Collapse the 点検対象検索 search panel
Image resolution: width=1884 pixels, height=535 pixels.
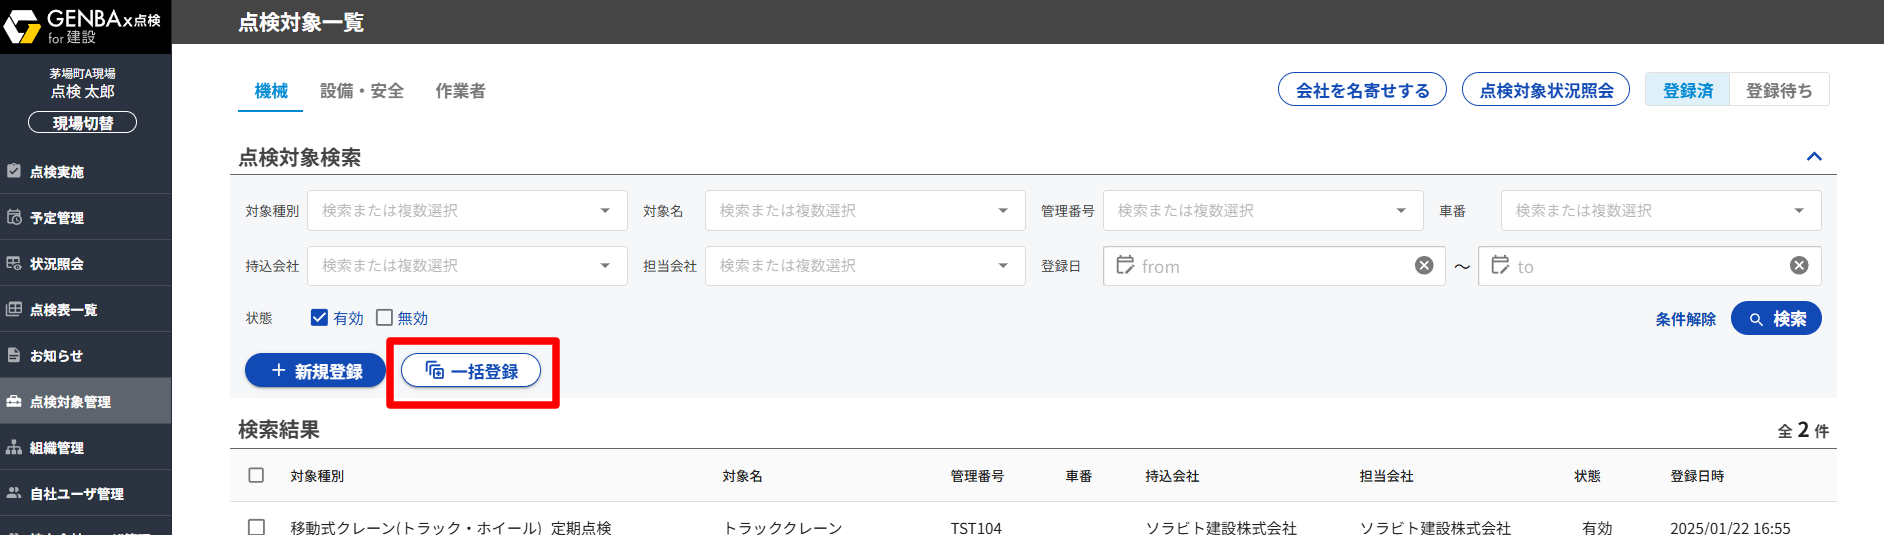[x=1814, y=157]
